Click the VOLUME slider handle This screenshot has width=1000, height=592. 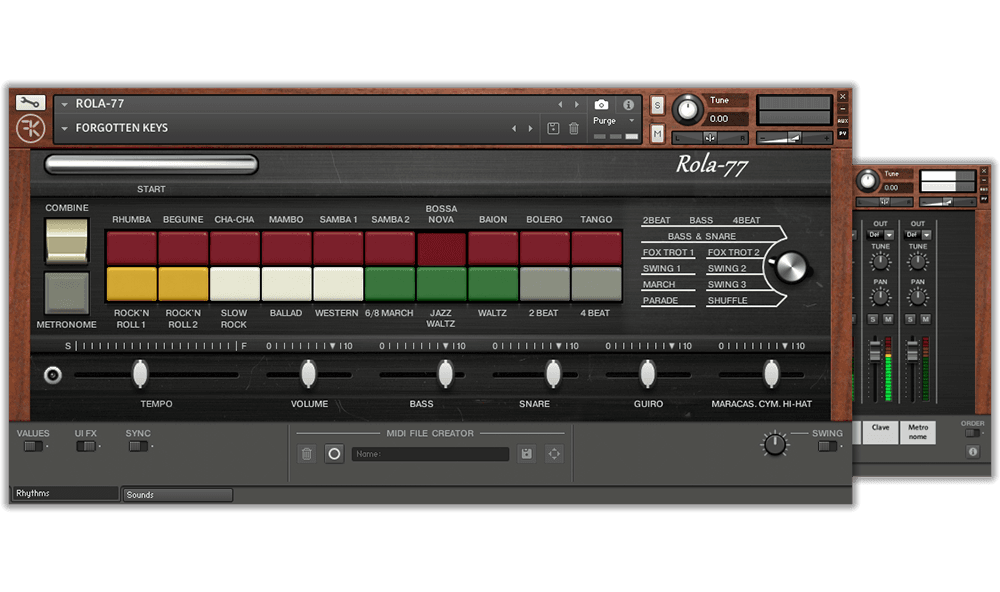308,374
